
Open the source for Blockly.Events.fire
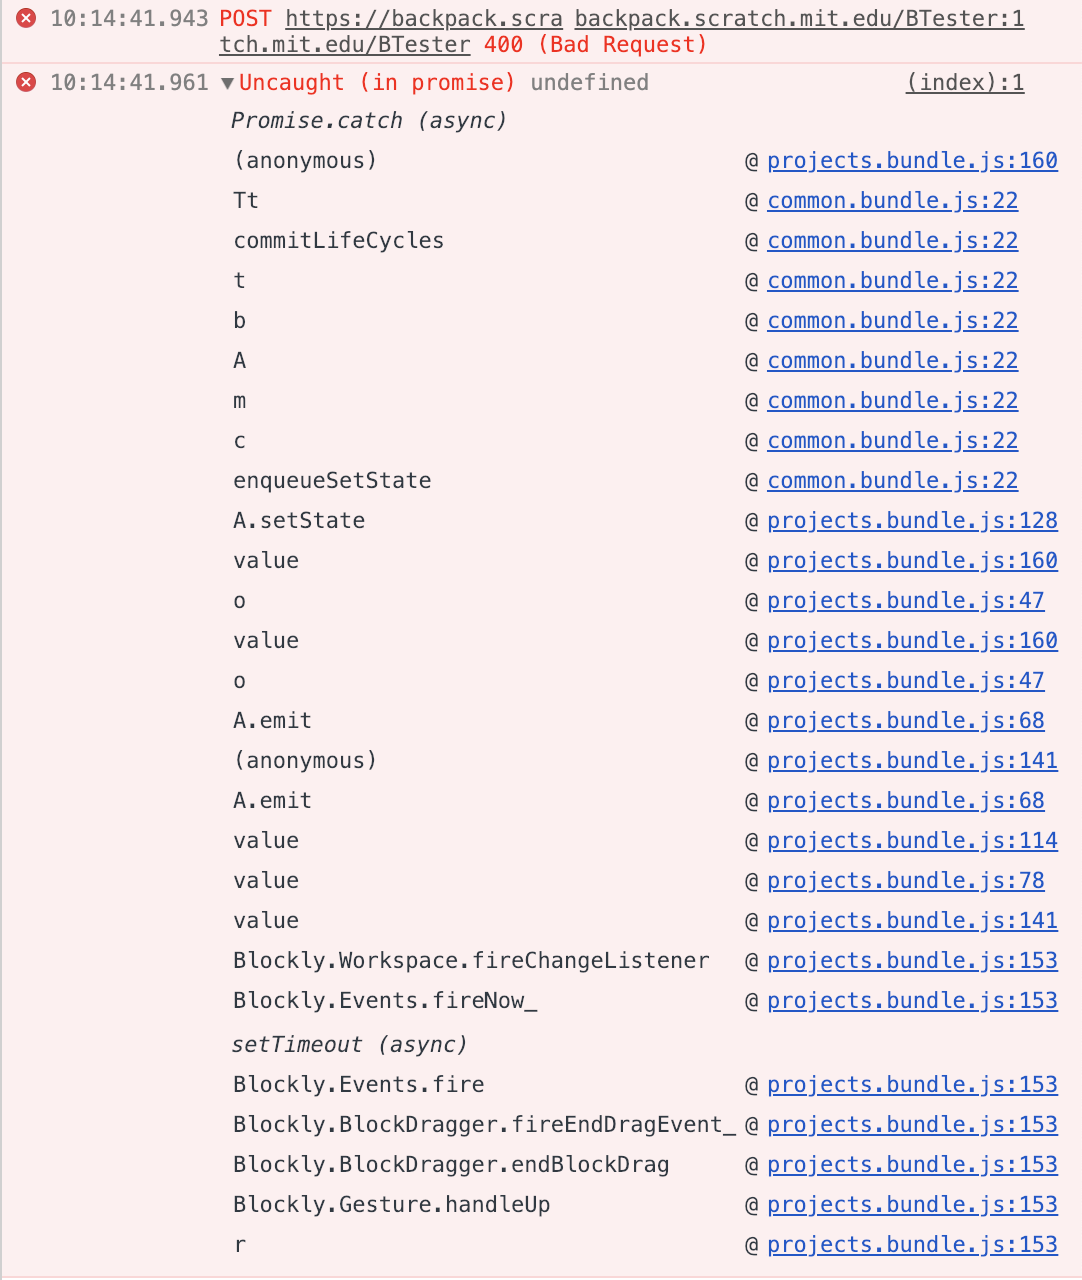tap(911, 1084)
